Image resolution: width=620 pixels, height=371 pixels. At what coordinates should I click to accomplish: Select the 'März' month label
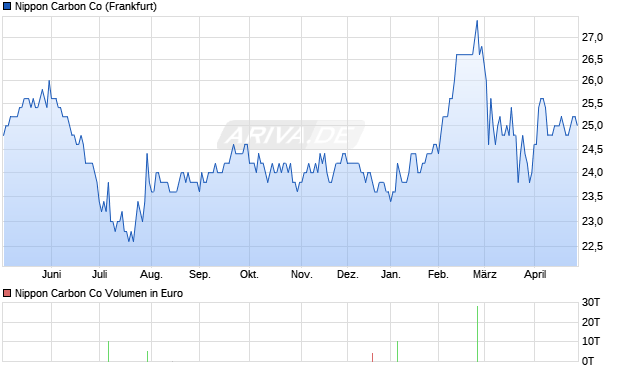[x=485, y=274]
